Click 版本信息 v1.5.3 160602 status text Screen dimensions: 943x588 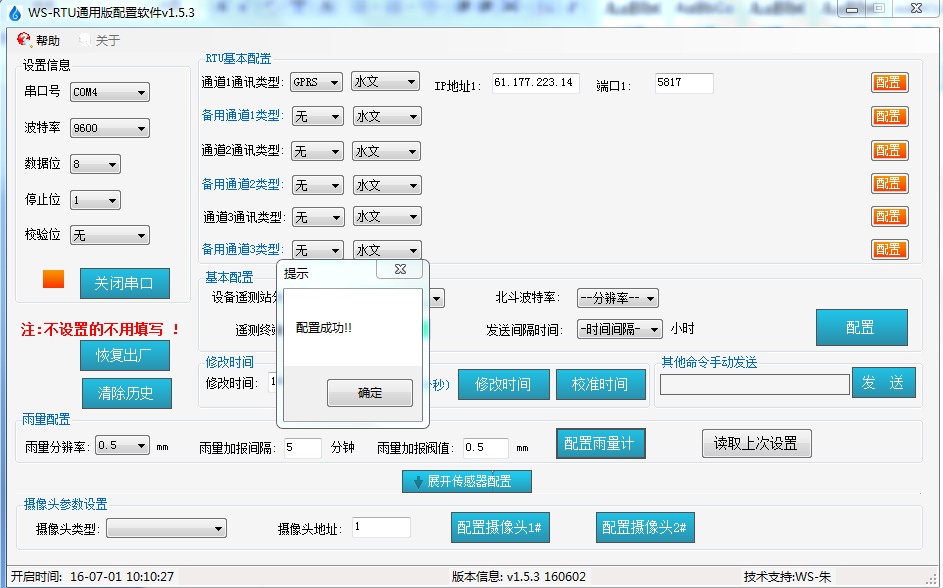click(518, 577)
